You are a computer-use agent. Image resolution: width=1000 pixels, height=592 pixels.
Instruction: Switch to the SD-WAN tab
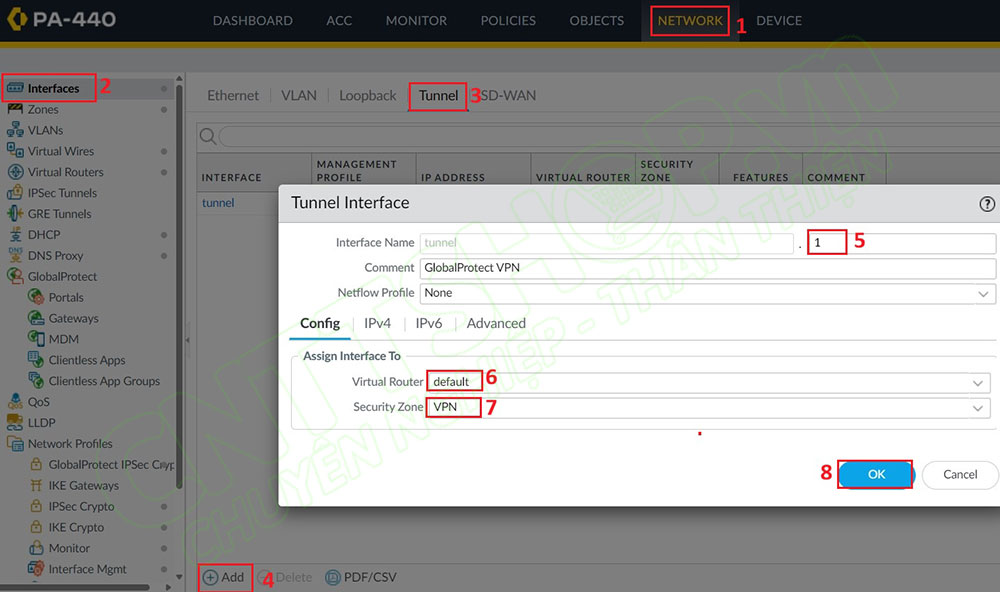point(508,96)
